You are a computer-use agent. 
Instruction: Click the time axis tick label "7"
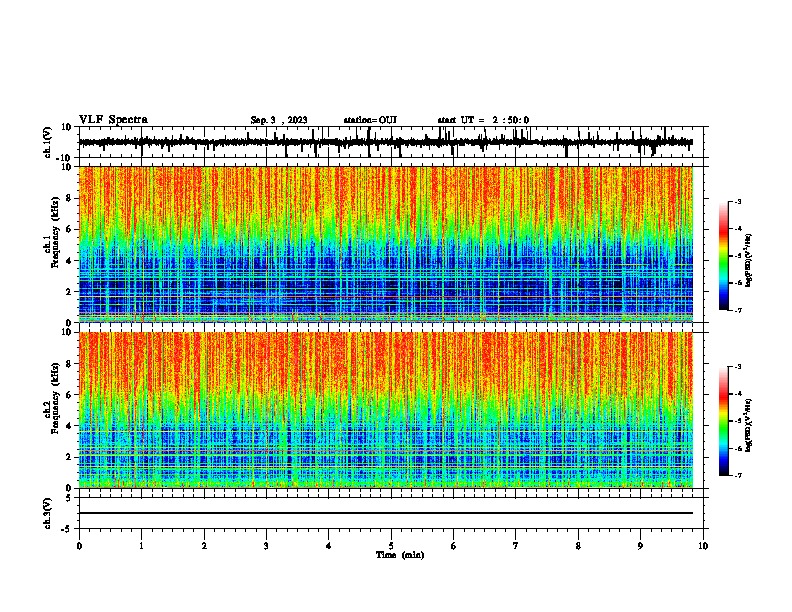click(x=515, y=546)
